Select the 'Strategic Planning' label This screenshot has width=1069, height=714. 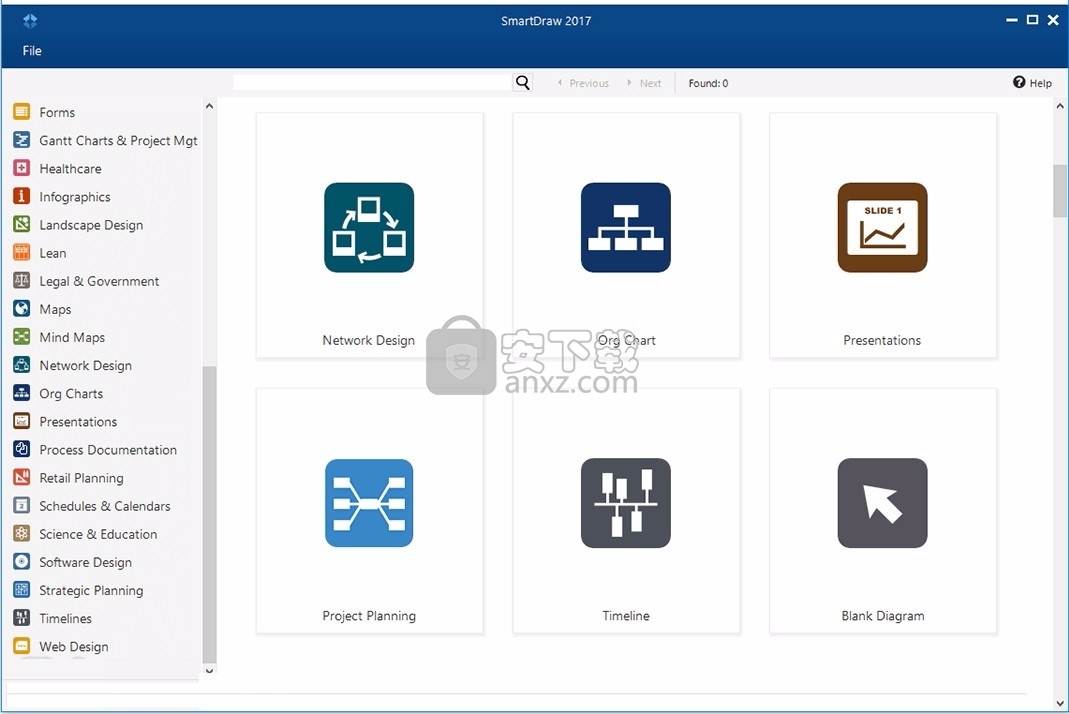click(x=91, y=590)
